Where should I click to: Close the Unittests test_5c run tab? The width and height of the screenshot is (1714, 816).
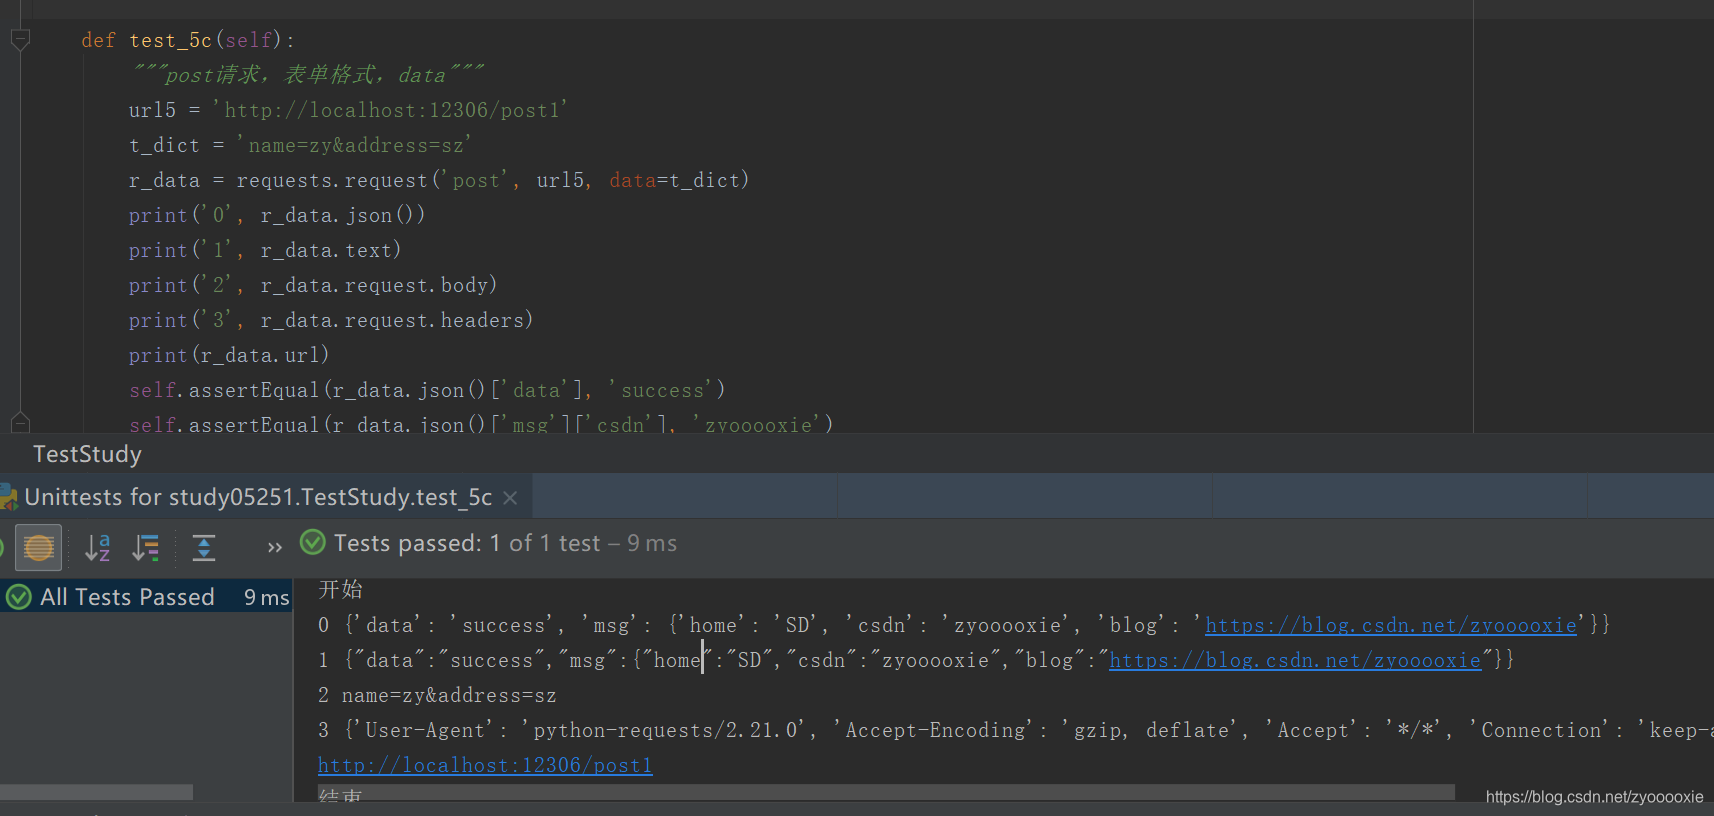pyautogui.click(x=510, y=497)
